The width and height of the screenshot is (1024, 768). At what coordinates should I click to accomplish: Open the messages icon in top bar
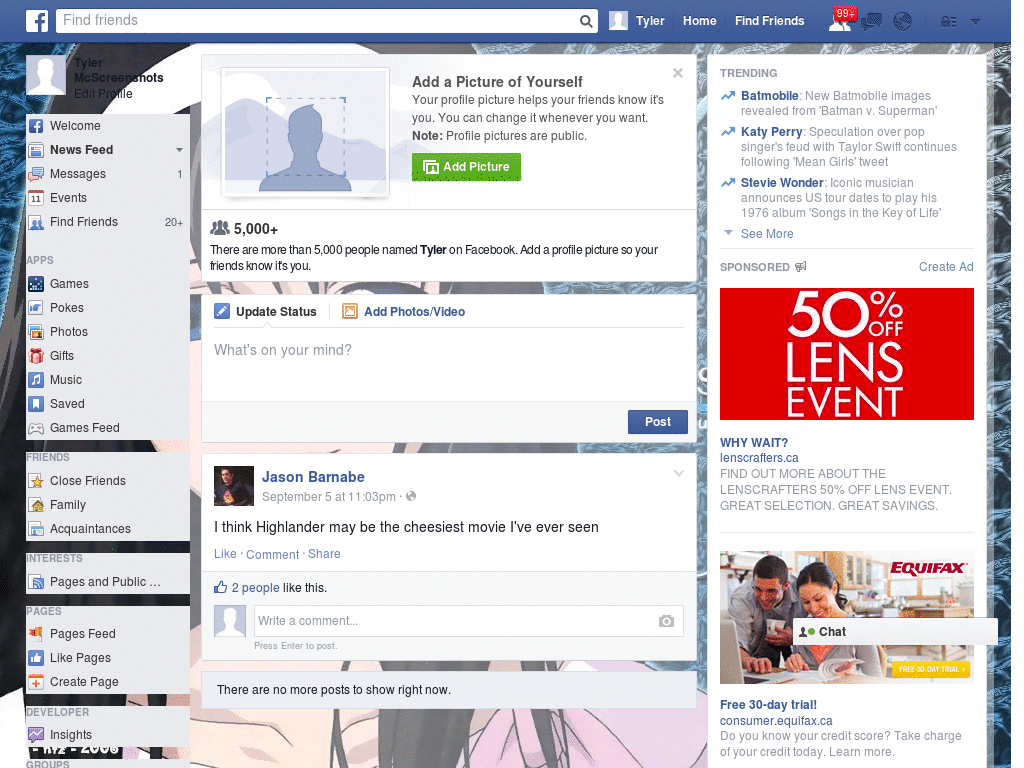click(871, 22)
